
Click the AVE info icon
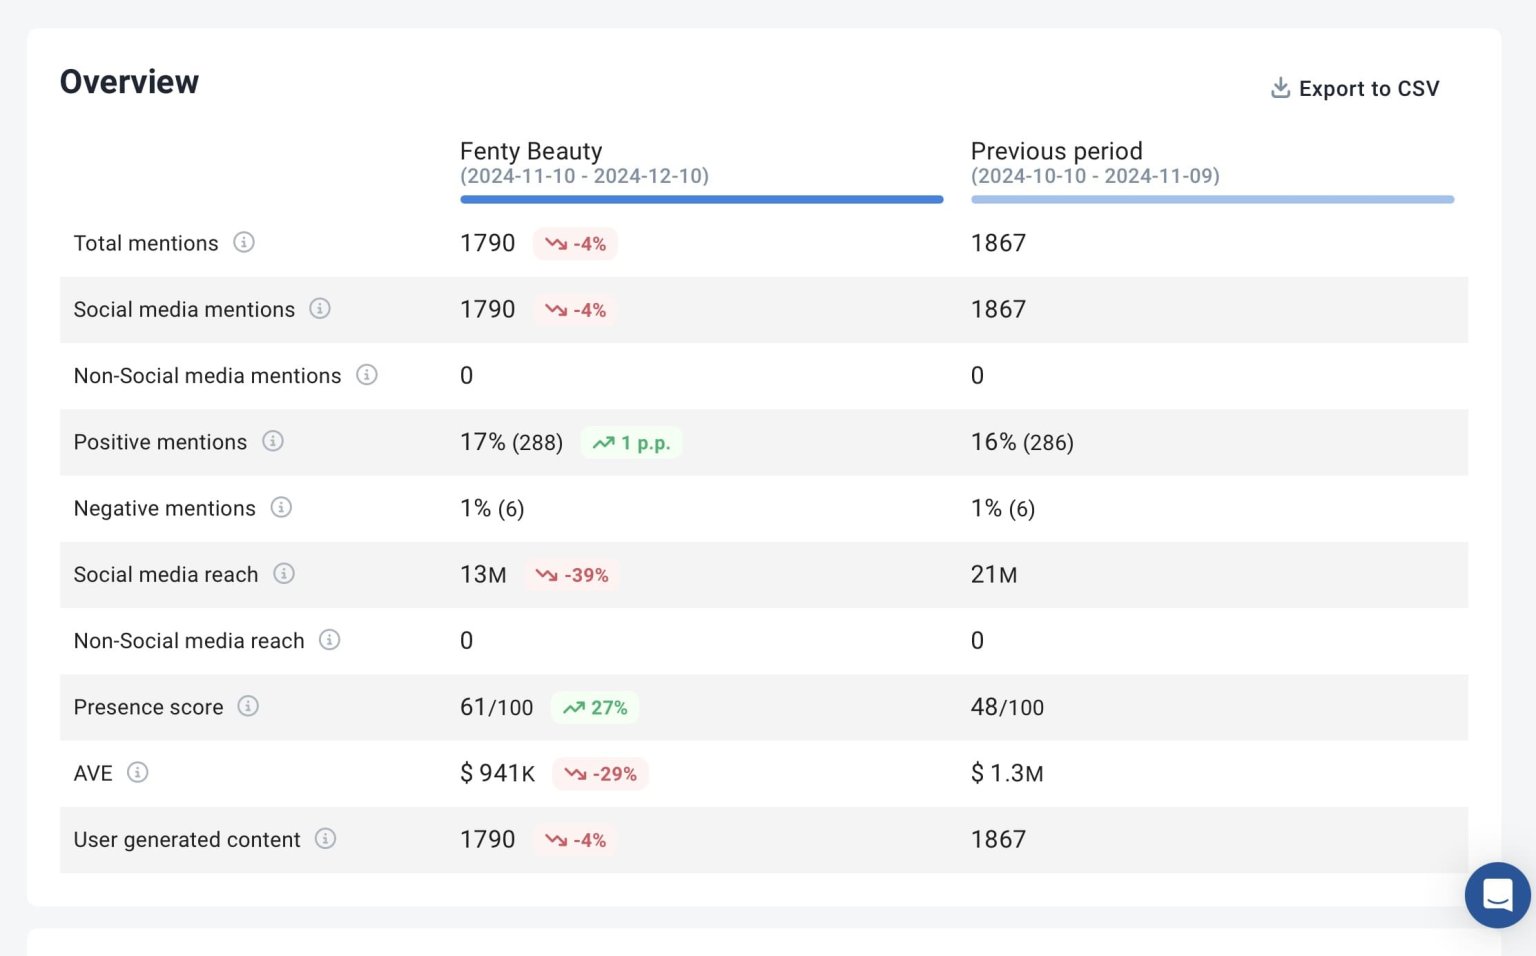[140, 773]
